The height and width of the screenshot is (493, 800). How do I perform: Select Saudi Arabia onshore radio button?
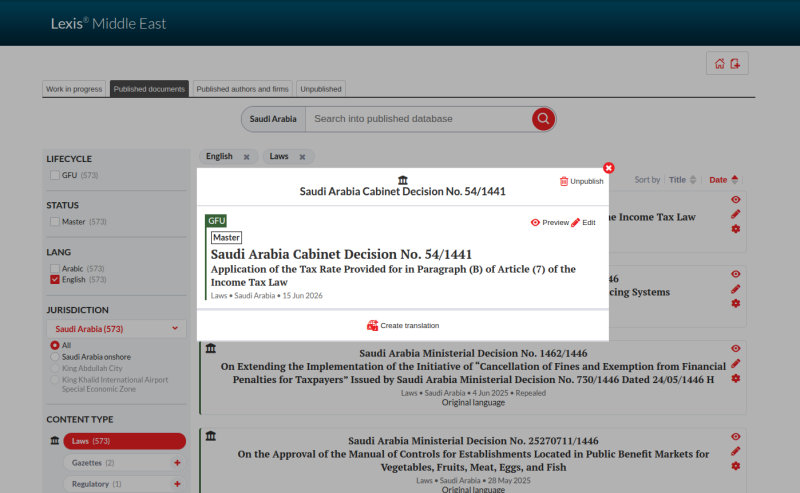[x=55, y=357]
